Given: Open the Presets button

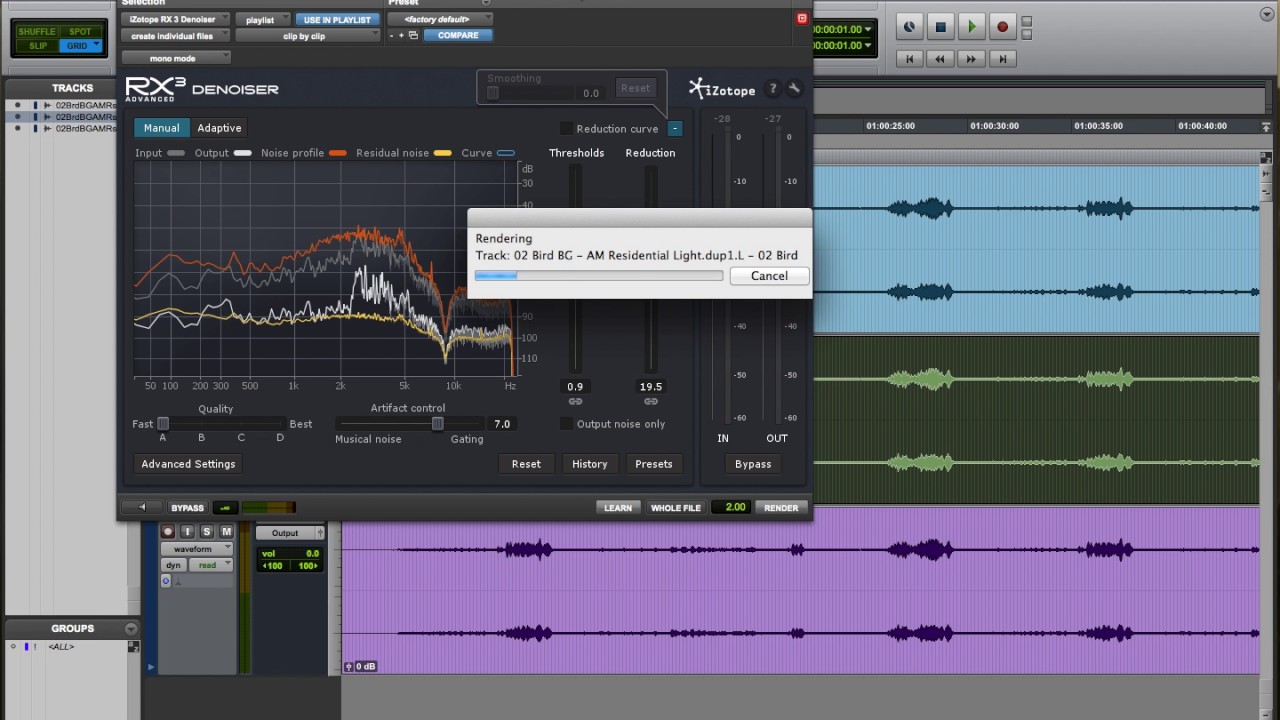Looking at the screenshot, I should point(654,464).
